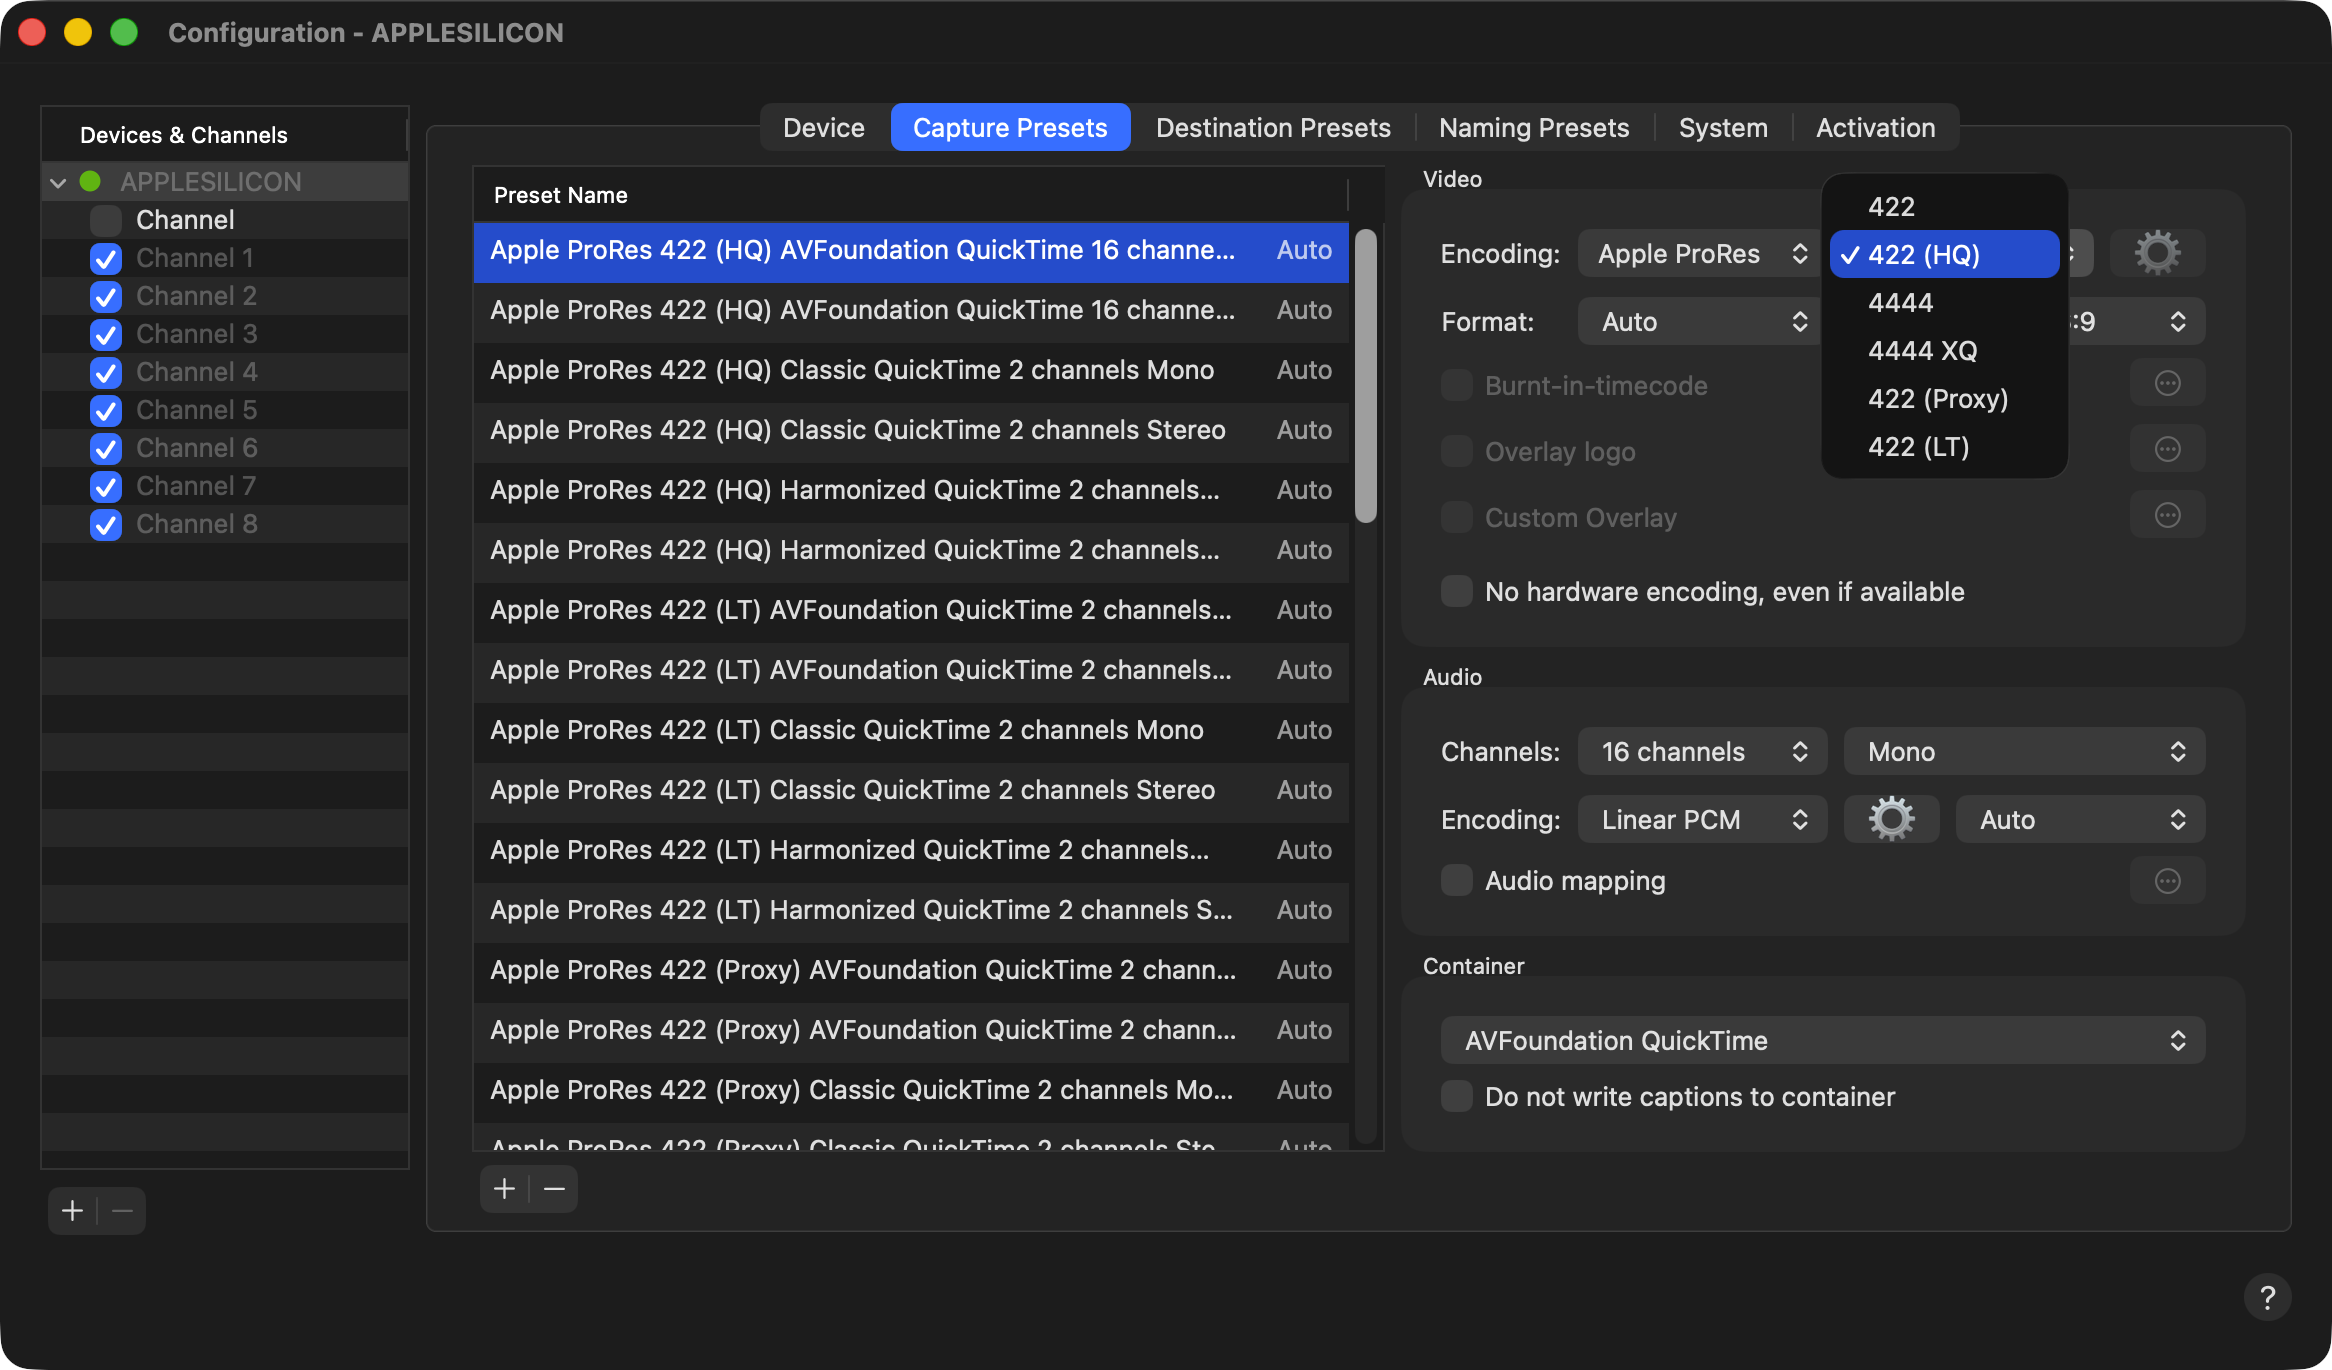Open the audio Auto dropdown

click(x=2080, y=819)
